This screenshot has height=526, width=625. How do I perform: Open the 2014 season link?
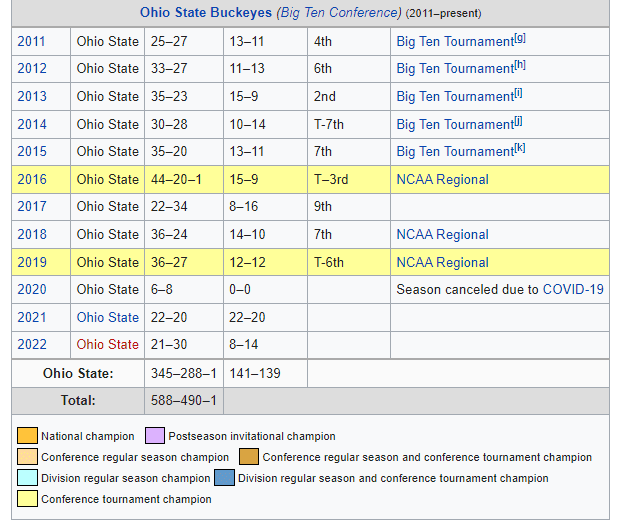32,124
